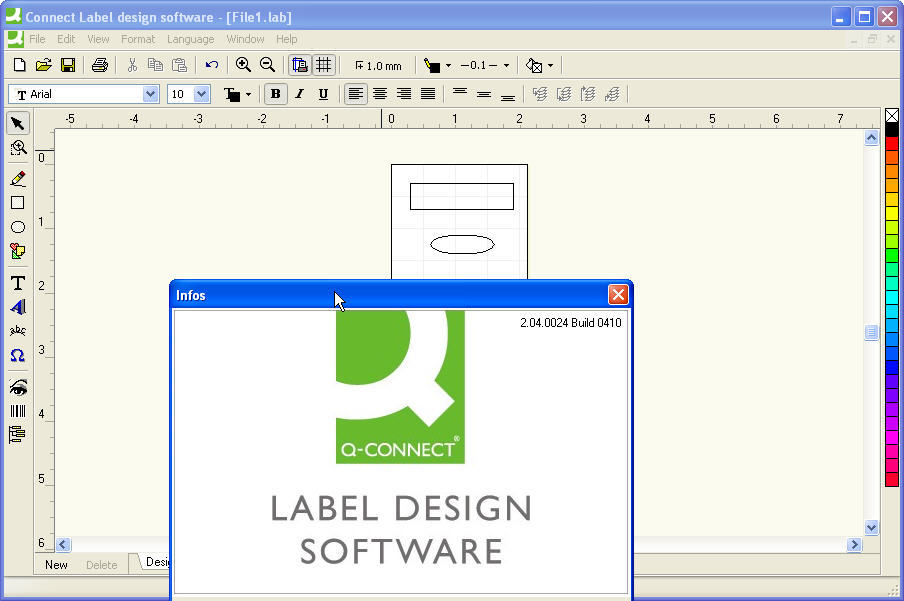Click the Undo arrow icon
The width and height of the screenshot is (904, 601).
(x=211, y=65)
